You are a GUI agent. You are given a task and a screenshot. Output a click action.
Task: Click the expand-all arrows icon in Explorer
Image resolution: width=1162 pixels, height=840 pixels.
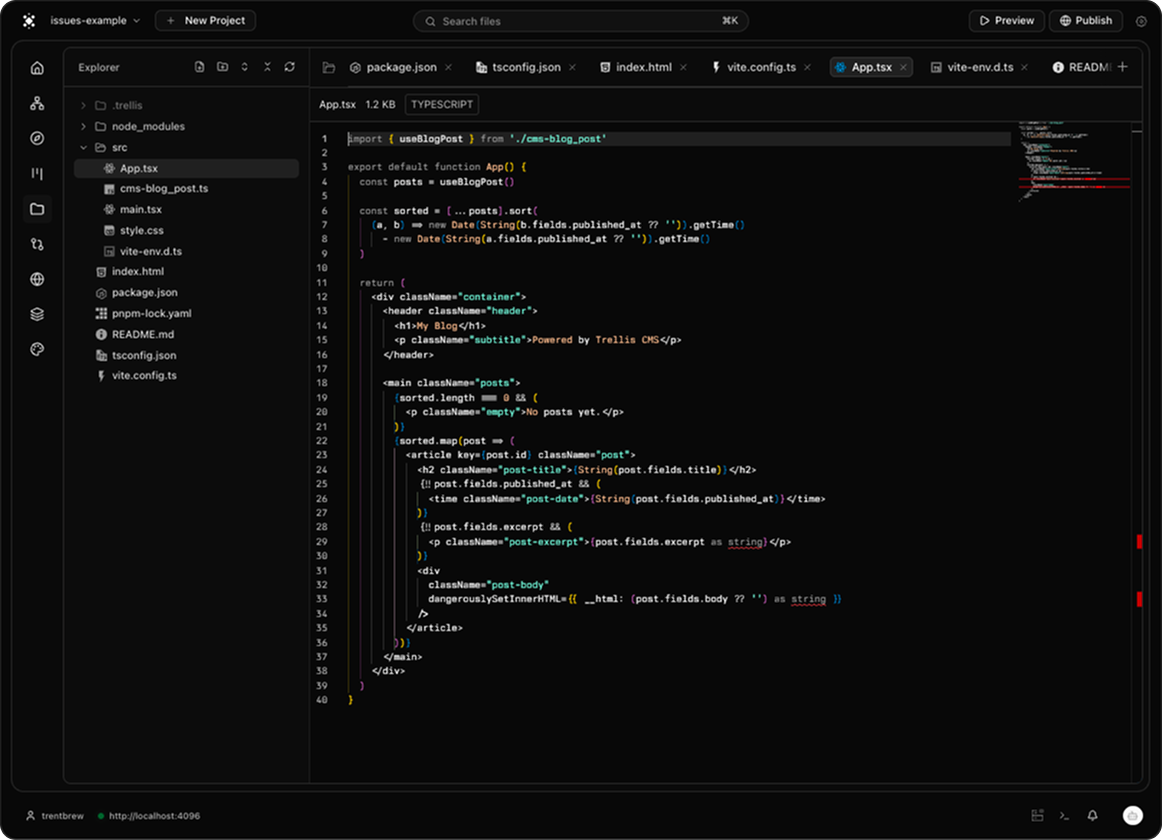click(x=245, y=67)
